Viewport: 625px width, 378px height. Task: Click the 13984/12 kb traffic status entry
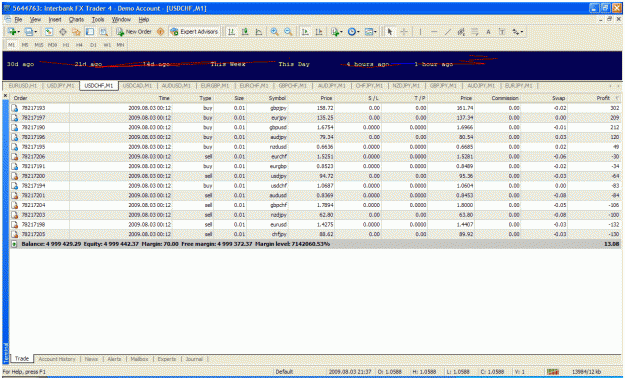click(586, 372)
